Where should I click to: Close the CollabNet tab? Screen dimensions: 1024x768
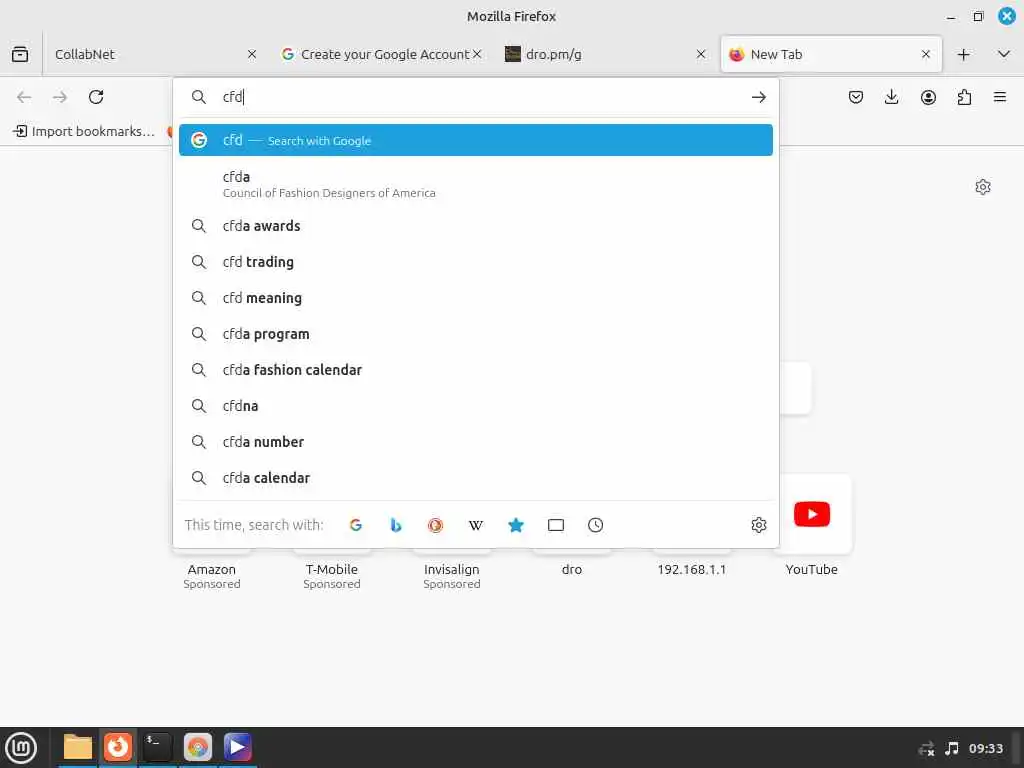(252, 54)
